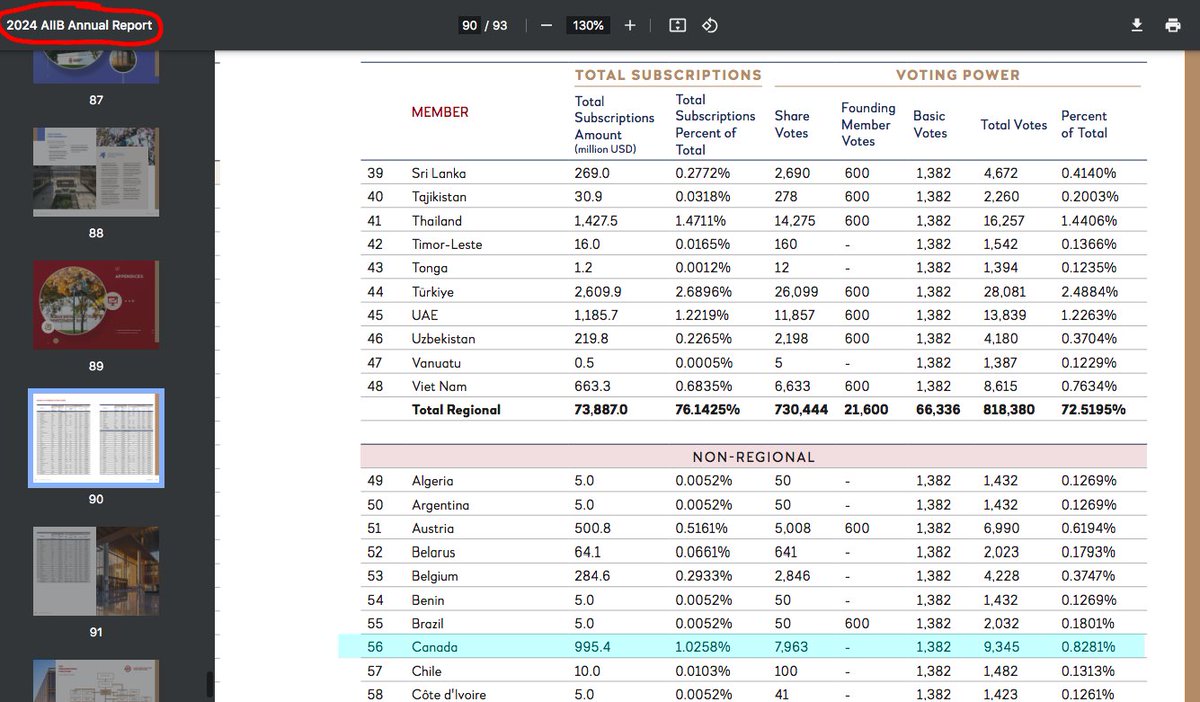Select regional total 73,887.0 amount

(601, 410)
